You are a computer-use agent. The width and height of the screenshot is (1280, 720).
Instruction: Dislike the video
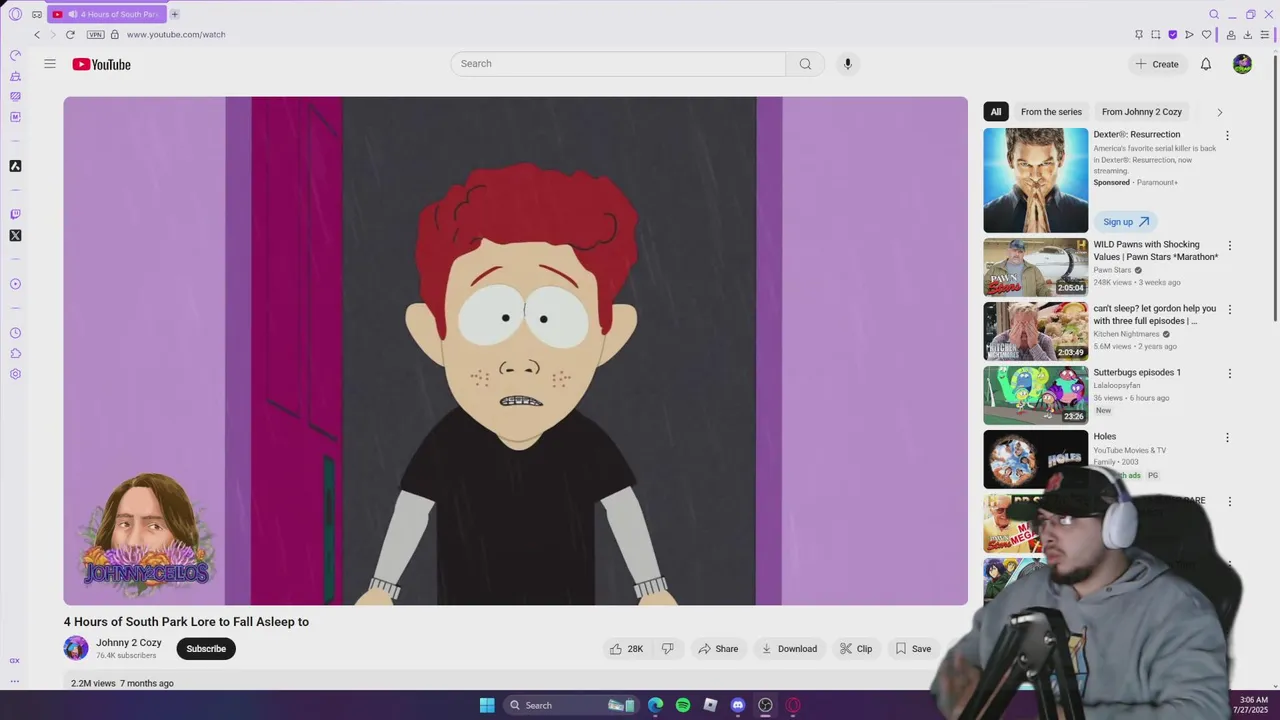click(x=668, y=649)
